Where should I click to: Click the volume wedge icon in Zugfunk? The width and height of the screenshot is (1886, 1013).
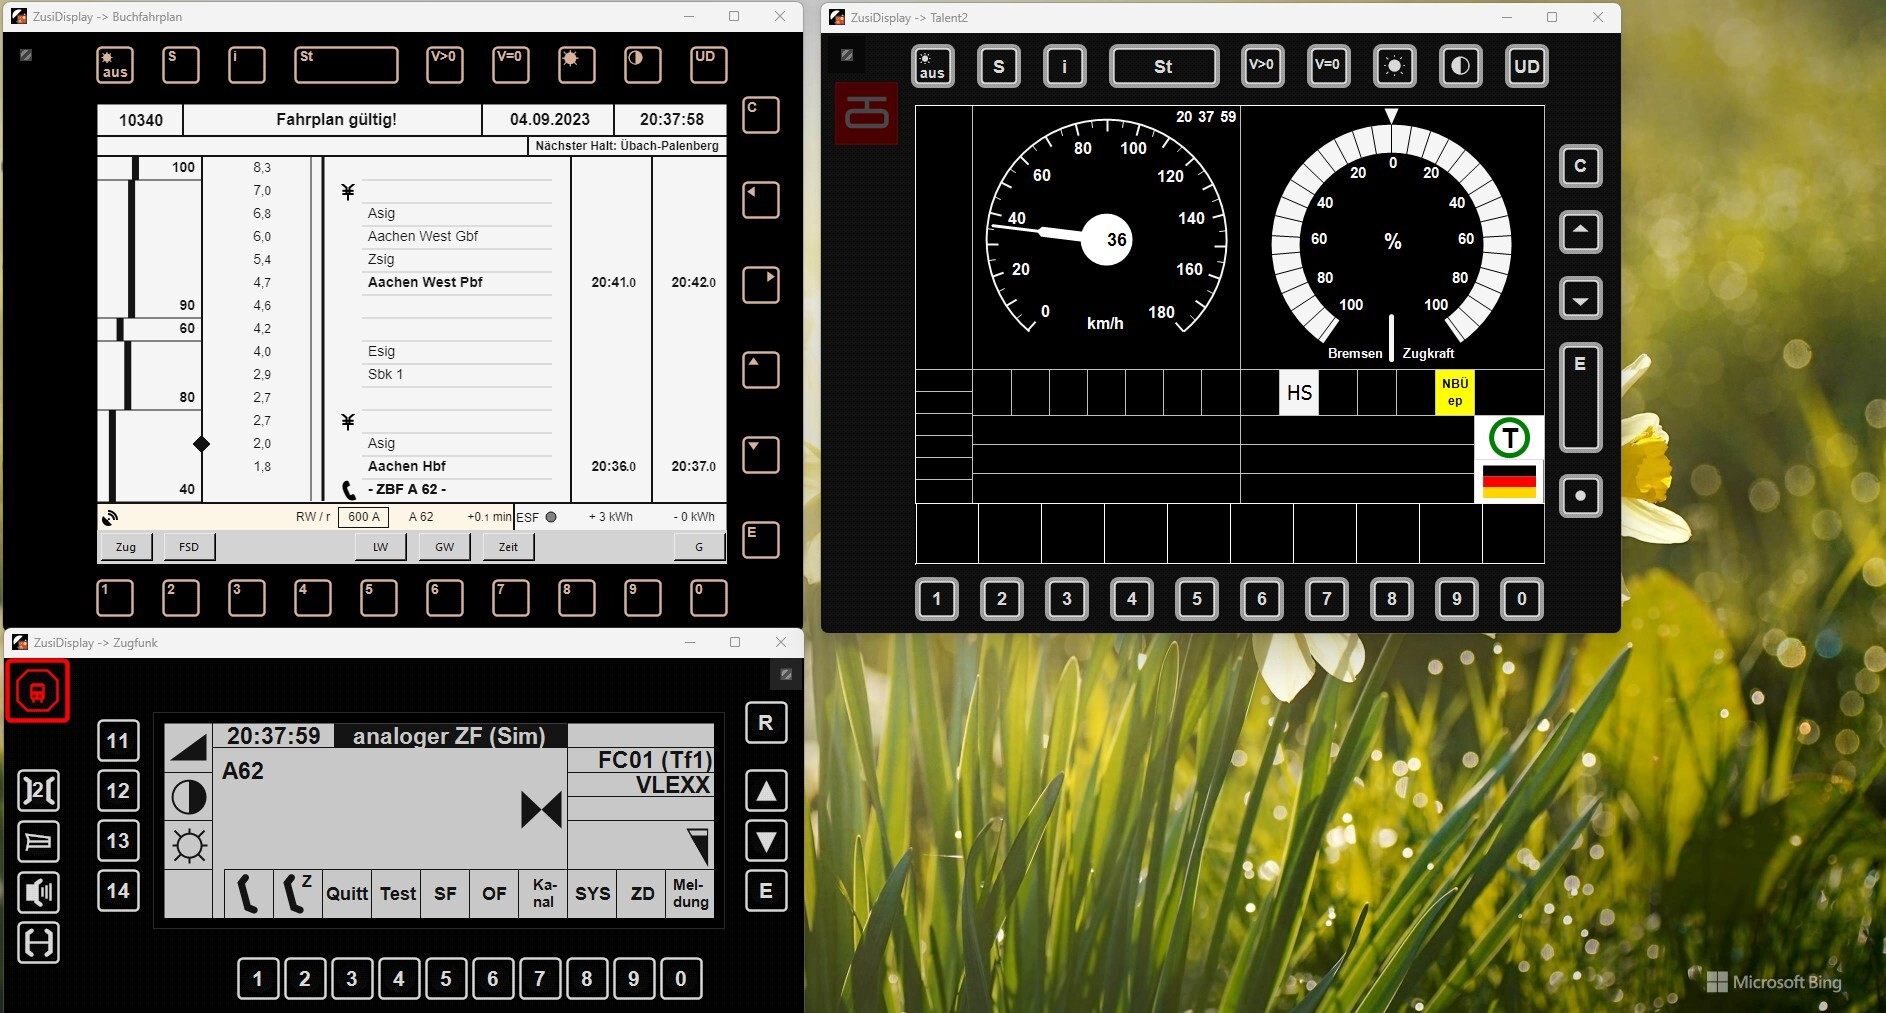[188, 746]
